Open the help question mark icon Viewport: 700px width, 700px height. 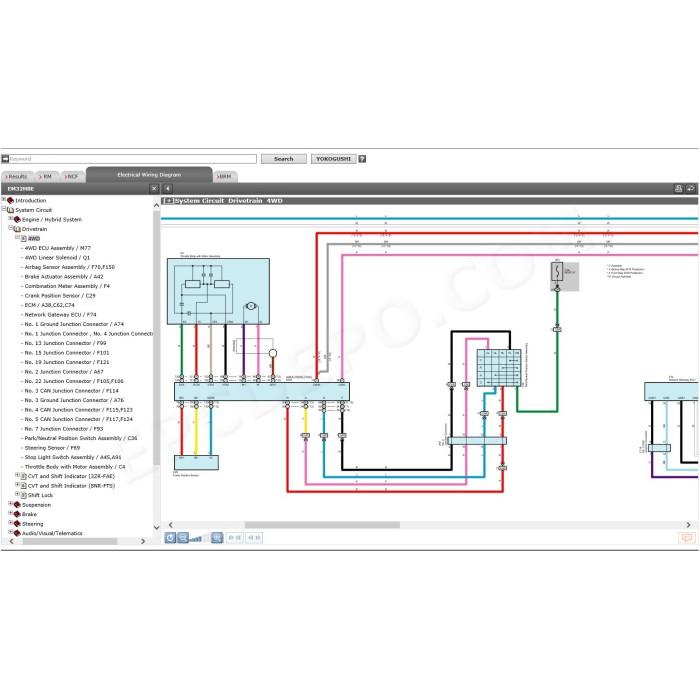click(x=362, y=159)
